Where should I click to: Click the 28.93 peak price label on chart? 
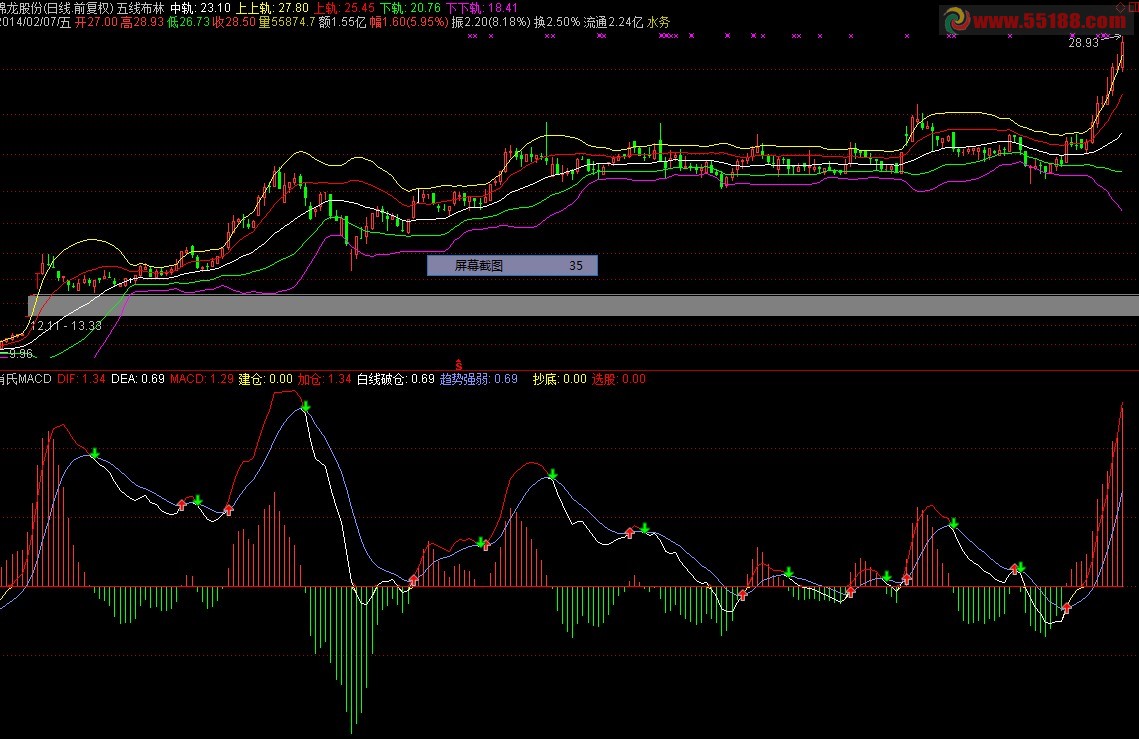tap(1084, 43)
